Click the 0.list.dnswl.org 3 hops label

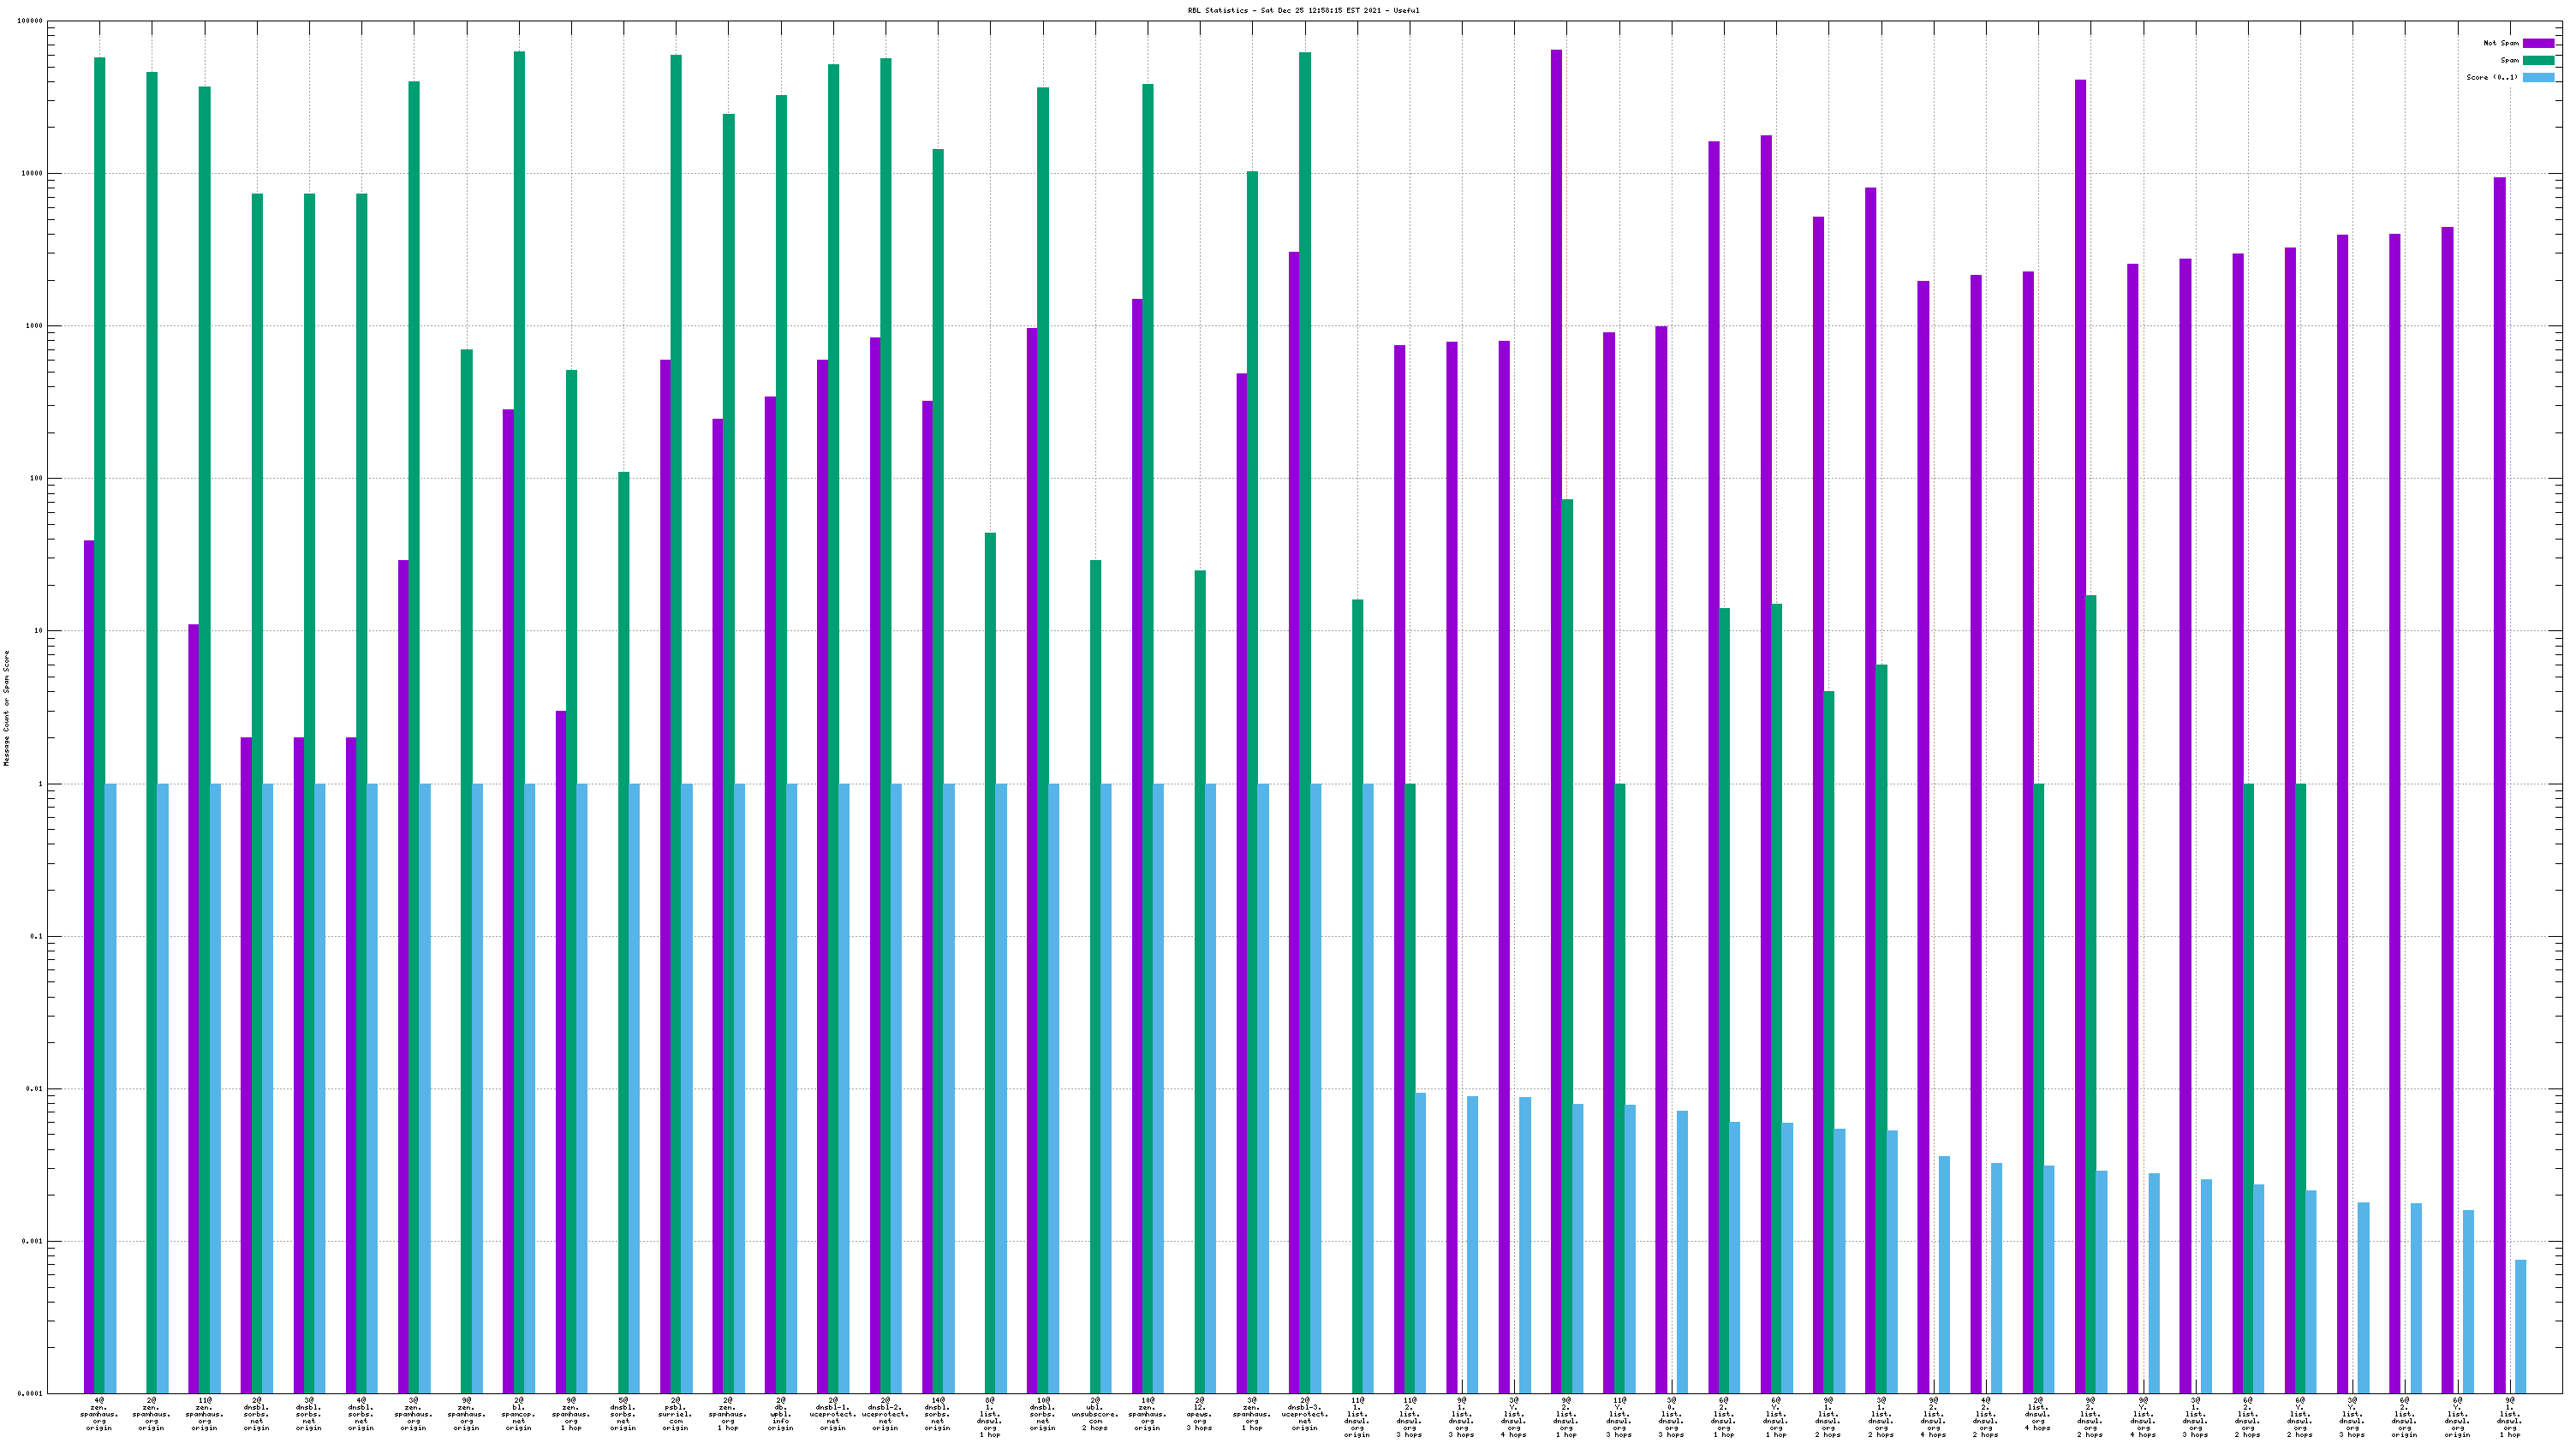click(1670, 1418)
